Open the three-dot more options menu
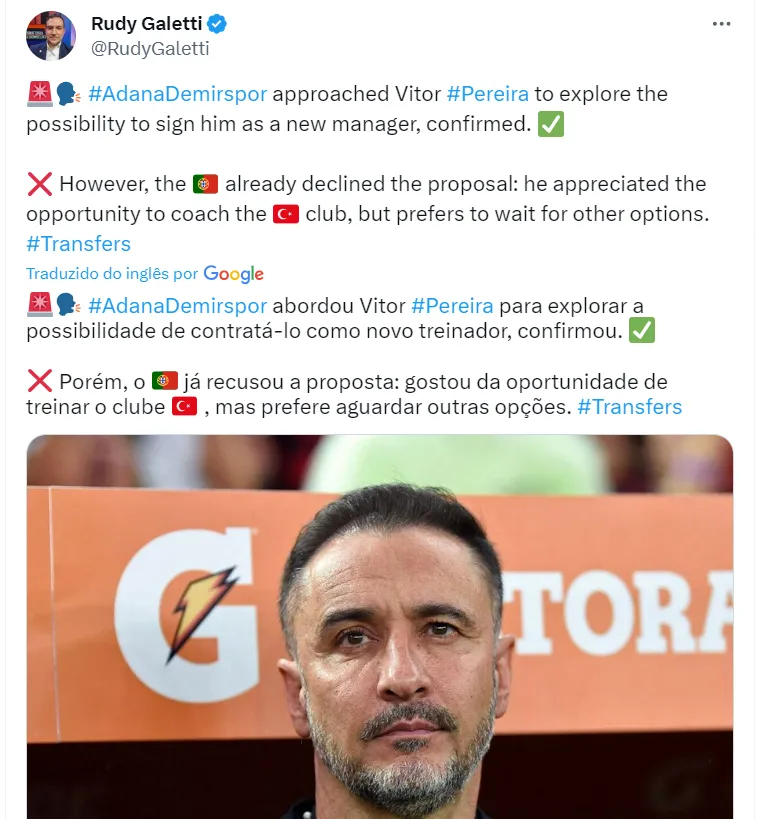Viewport: 757px width, 819px height. (721, 24)
